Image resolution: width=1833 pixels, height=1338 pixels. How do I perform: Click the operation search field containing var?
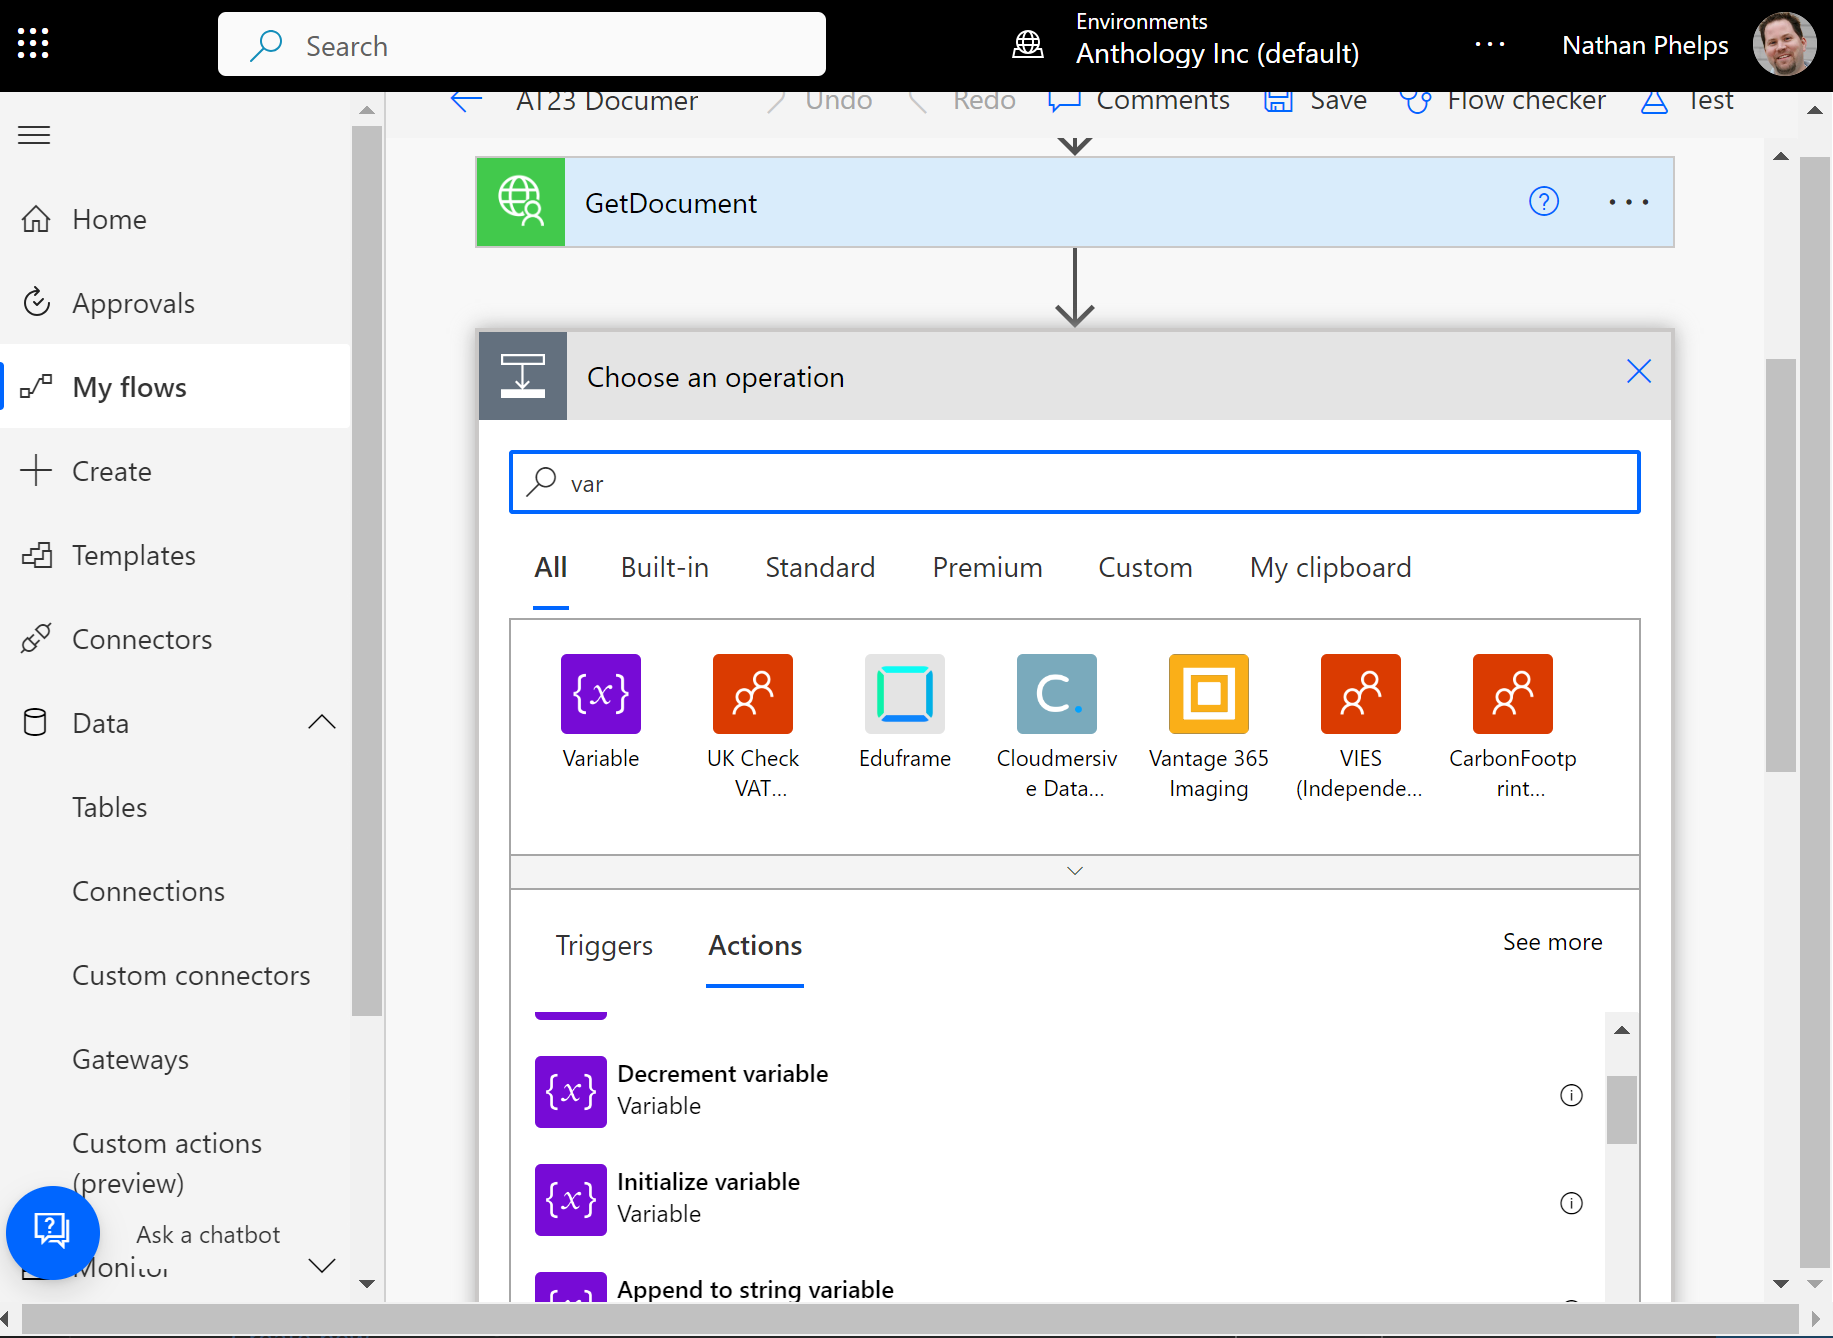pyautogui.click(x=1074, y=483)
